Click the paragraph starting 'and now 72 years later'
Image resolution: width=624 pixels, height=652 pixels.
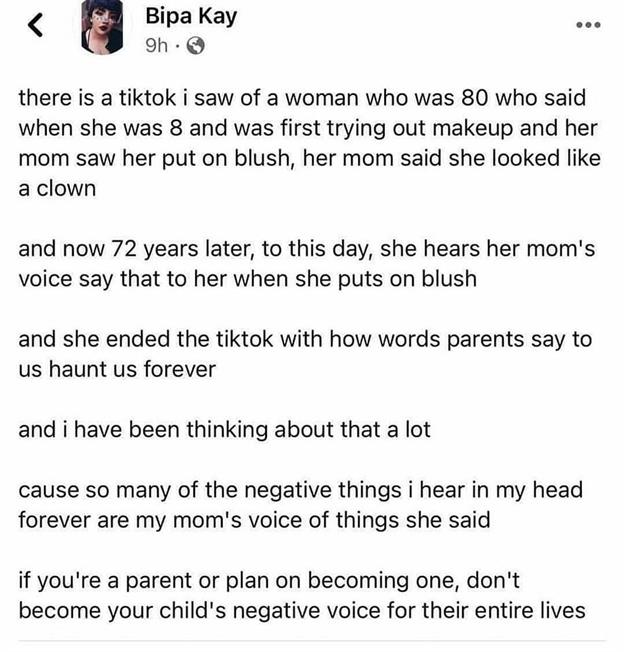(307, 264)
